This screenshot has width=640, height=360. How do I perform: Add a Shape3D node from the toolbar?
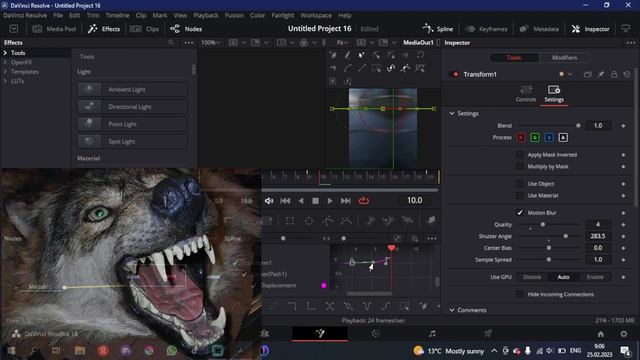(431, 221)
